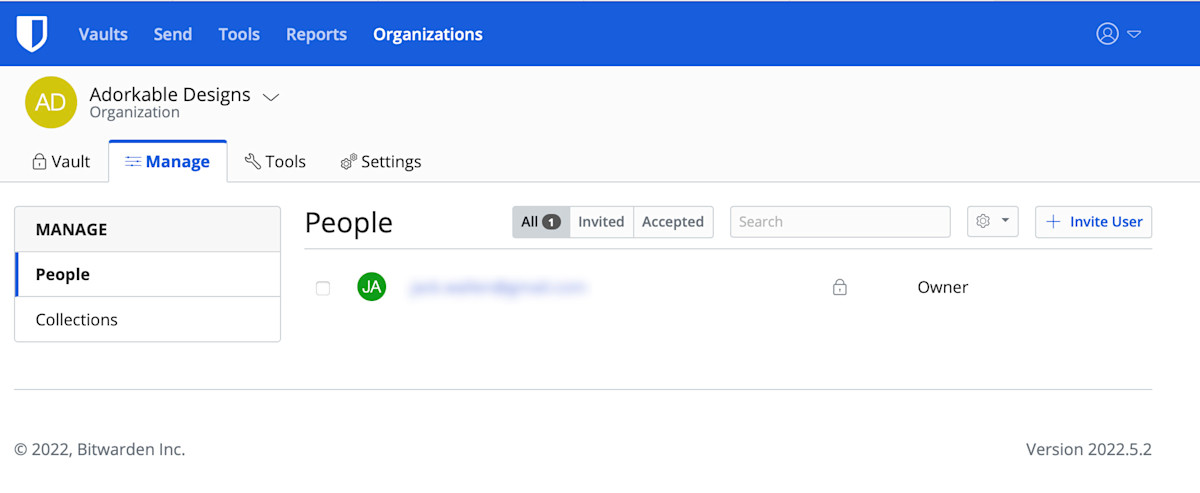This screenshot has width=1200, height=493.
Task: Filter people by Accepted status
Action: tap(673, 222)
